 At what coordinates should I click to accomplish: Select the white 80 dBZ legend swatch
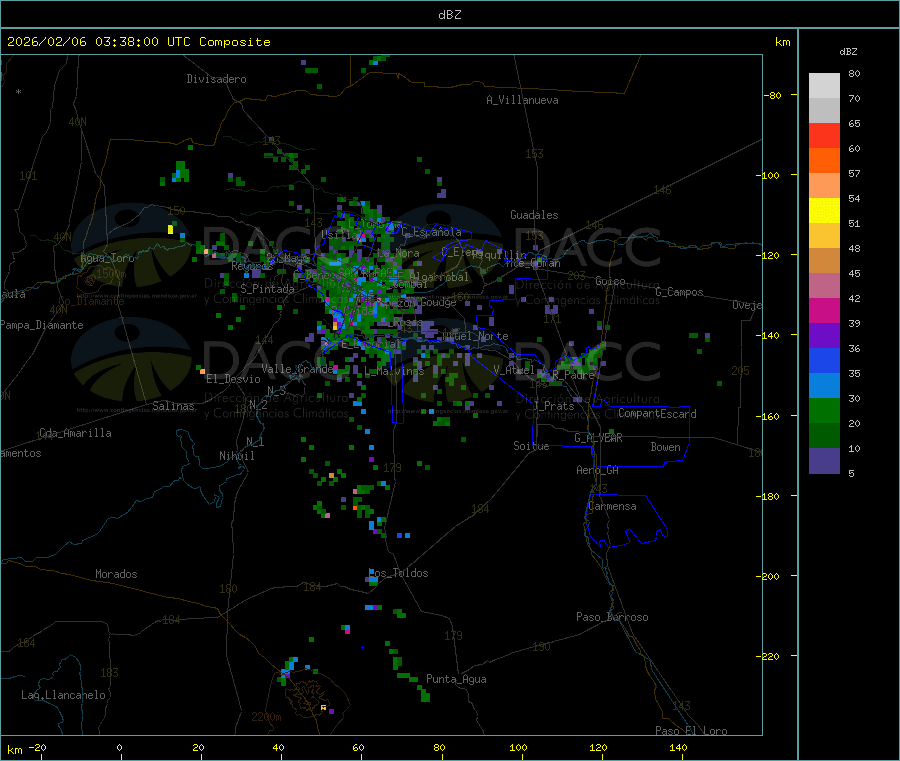[x=824, y=86]
